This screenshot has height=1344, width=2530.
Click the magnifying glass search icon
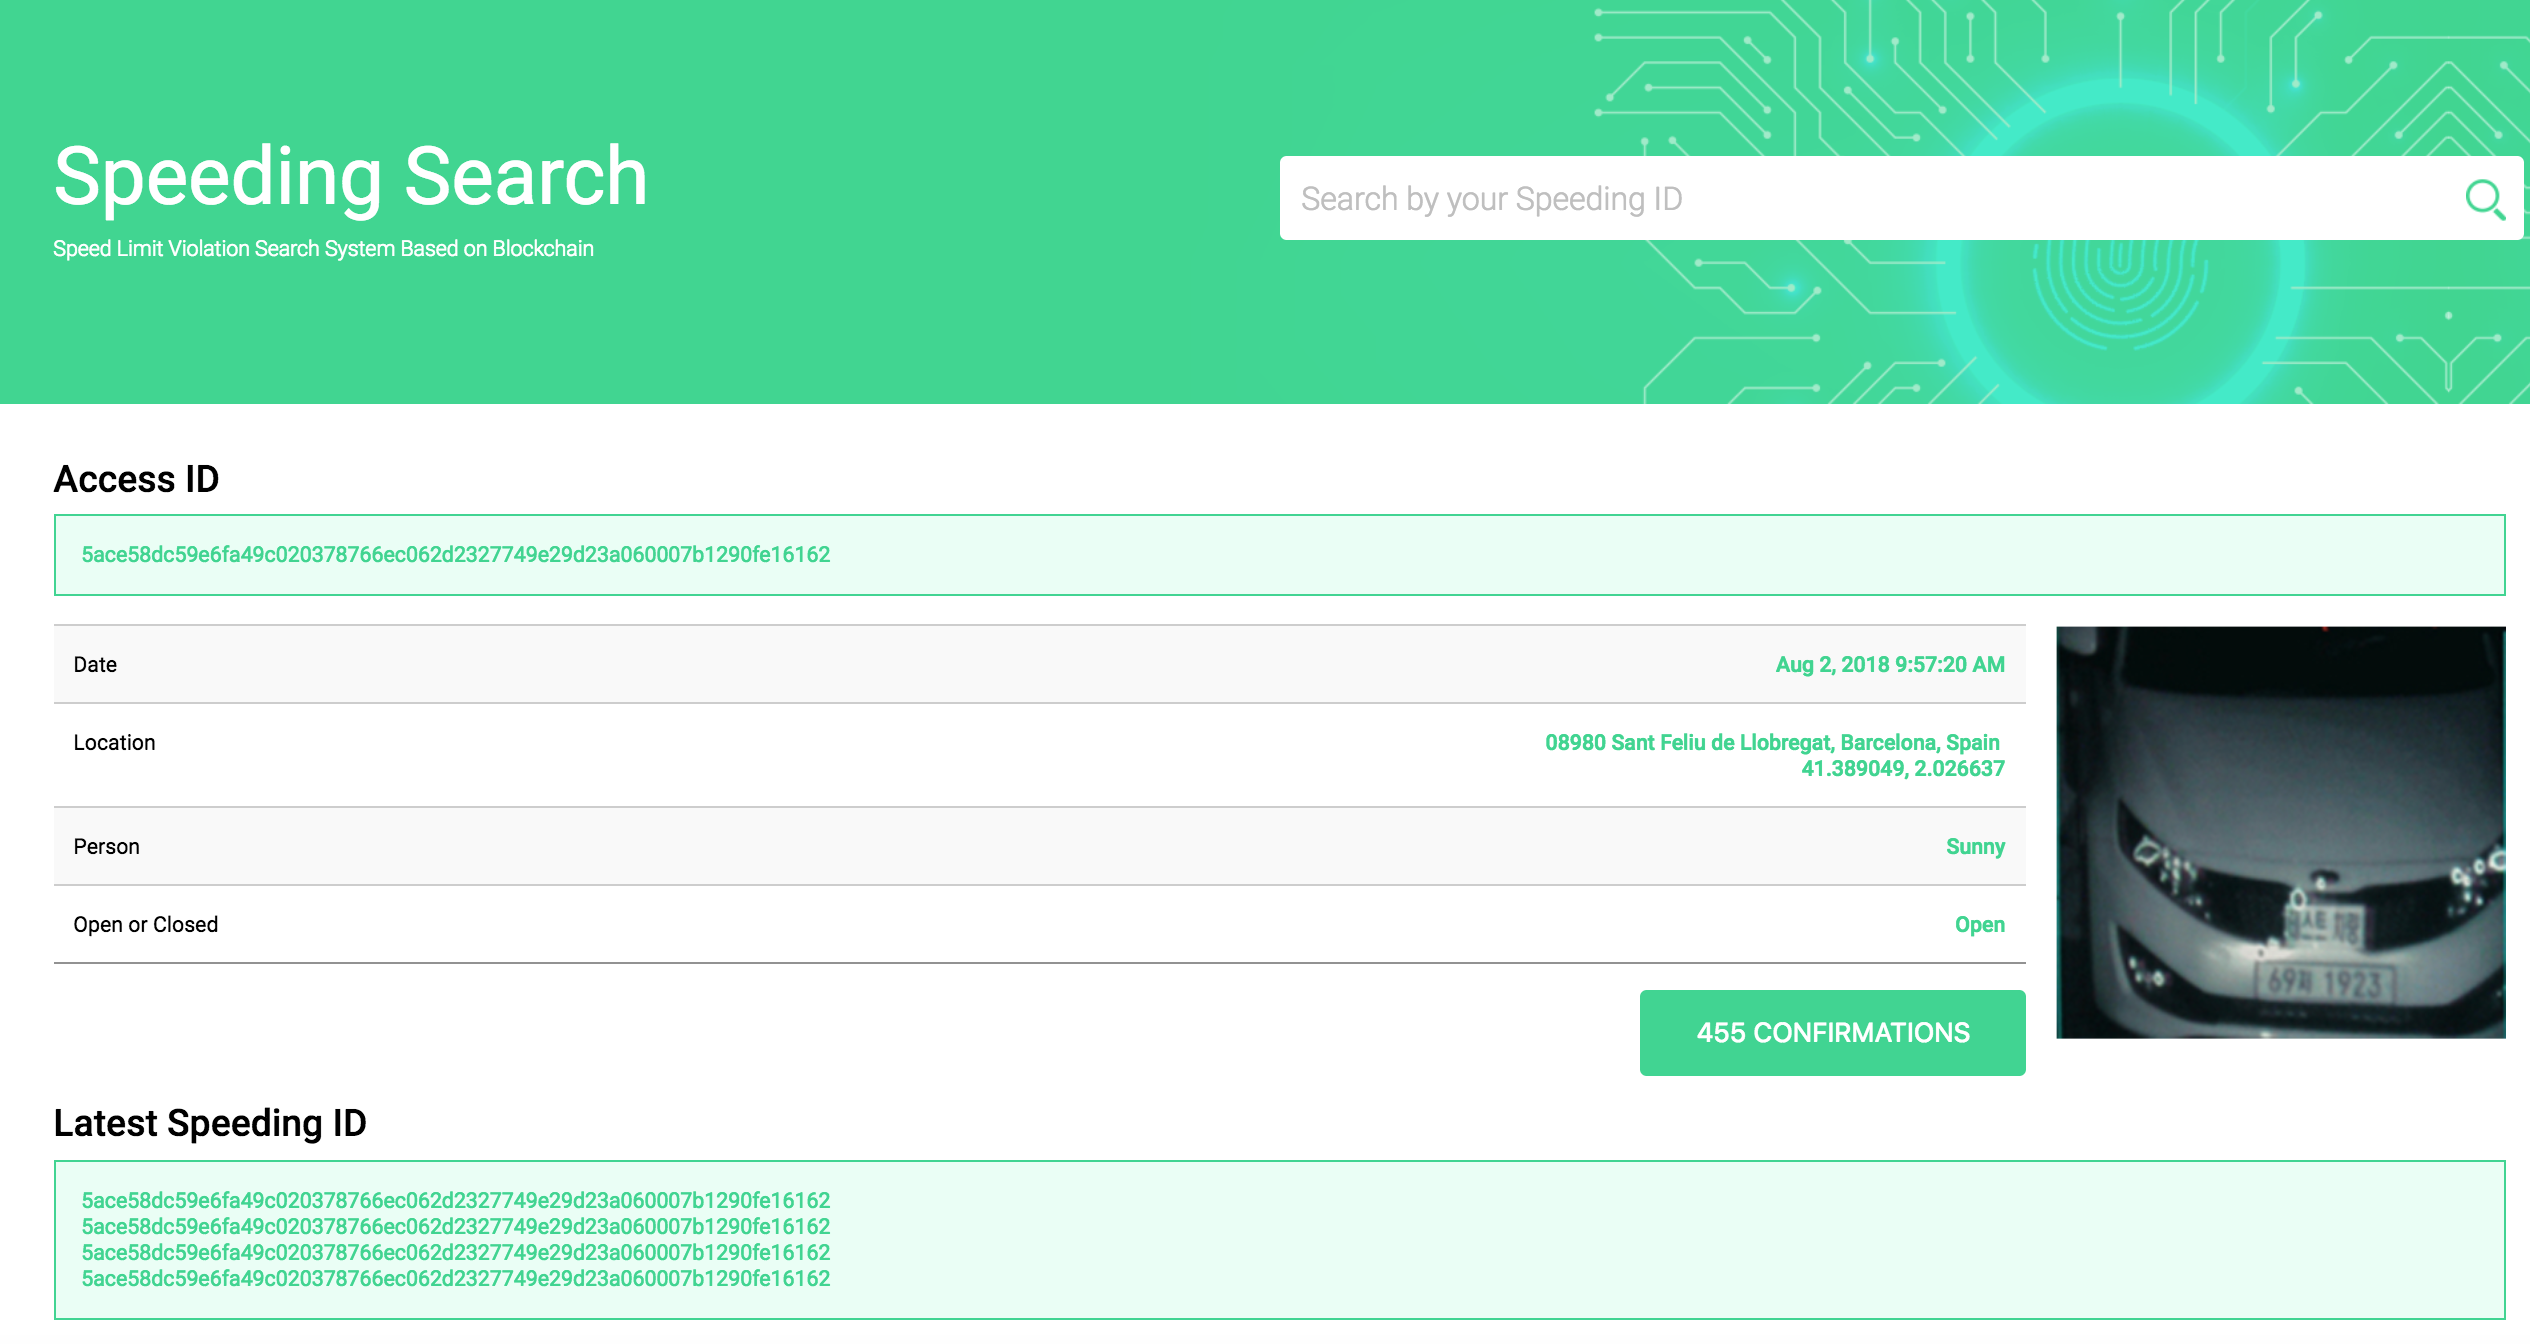coord(2487,197)
